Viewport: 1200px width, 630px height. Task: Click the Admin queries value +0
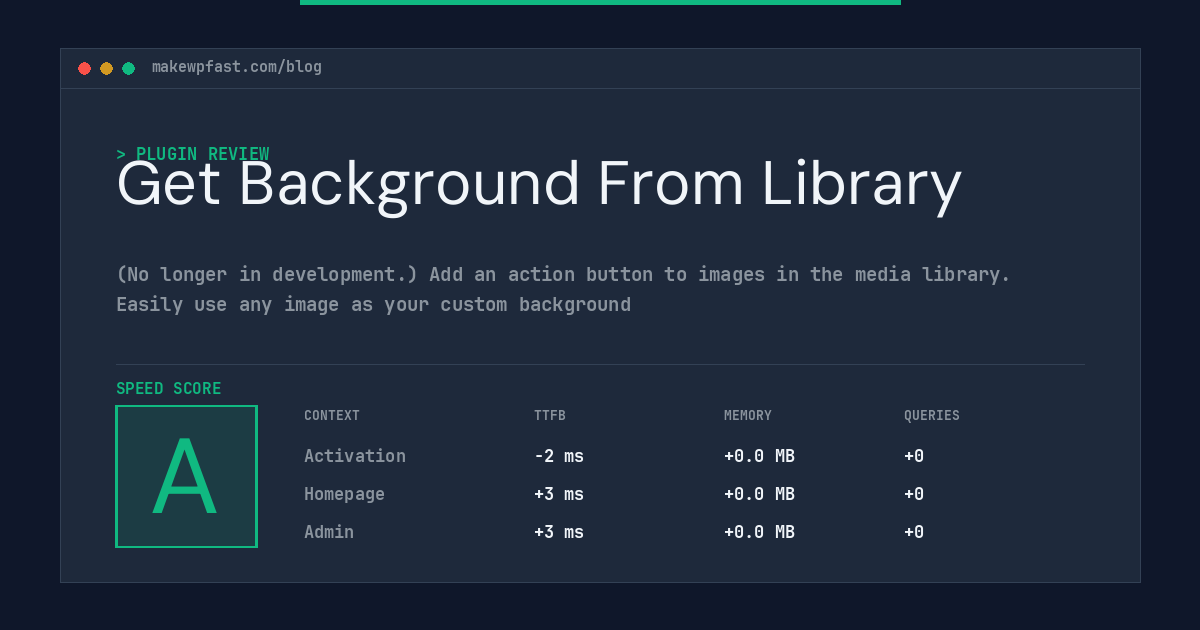click(914, 532)
